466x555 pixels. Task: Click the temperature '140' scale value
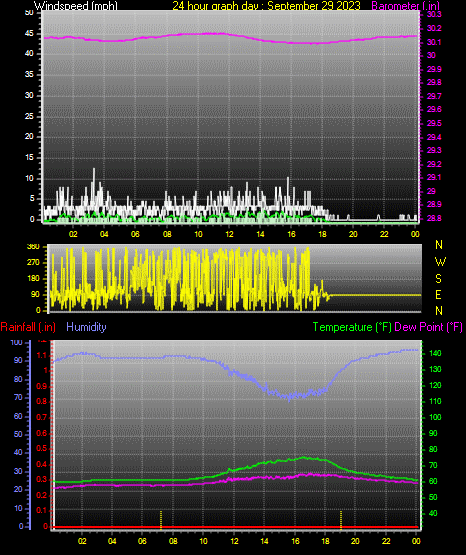[435, 353]
